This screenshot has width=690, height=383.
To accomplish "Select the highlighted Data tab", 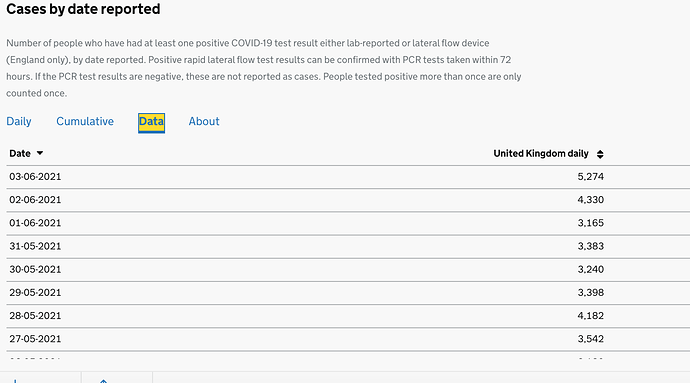I will [151, 122].
